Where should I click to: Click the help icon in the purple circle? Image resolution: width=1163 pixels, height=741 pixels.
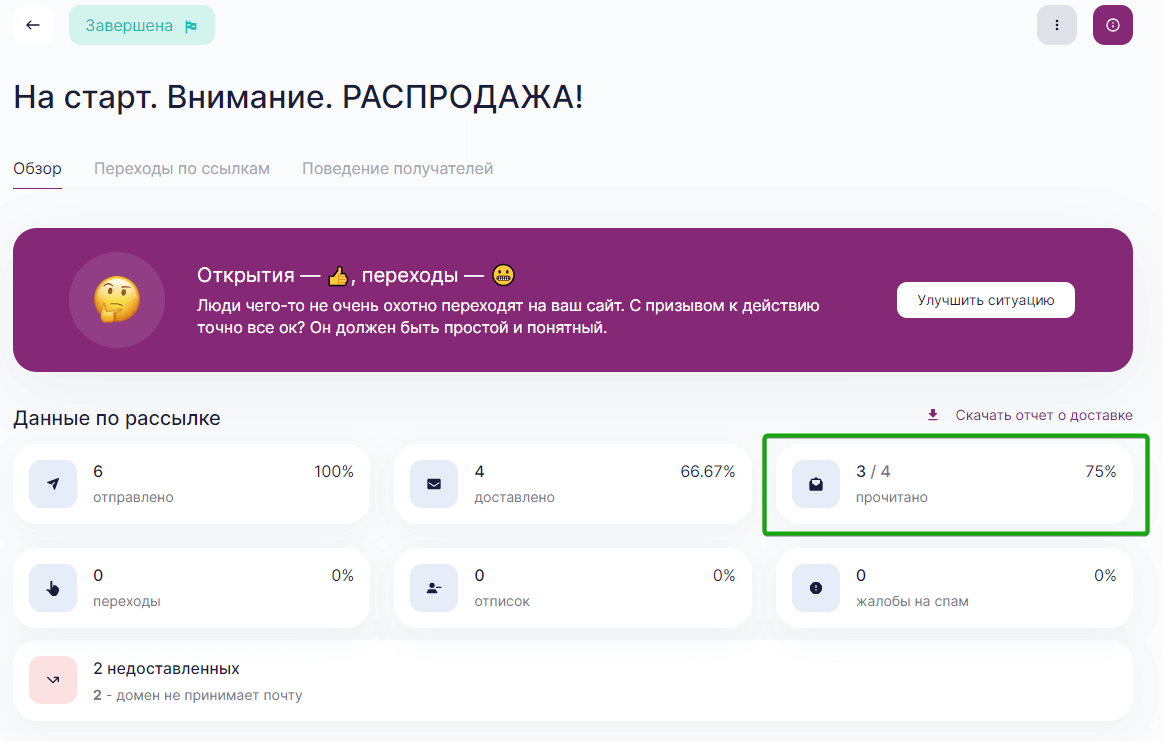(x=1112, y=24)
